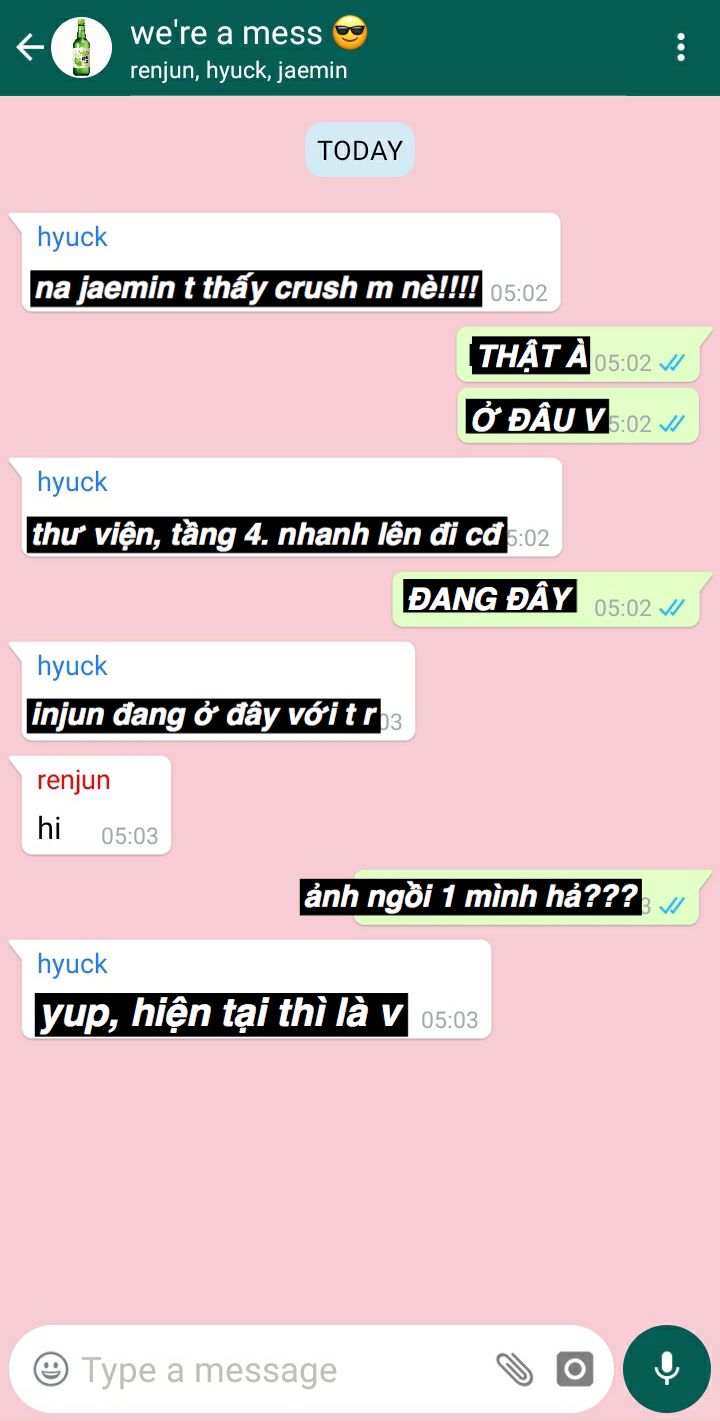Tap read checkmarks on 'Ở ĐÂU V' message
Image resolution: width=720 pixels, height=1421 pixels.
click(672, 424)
